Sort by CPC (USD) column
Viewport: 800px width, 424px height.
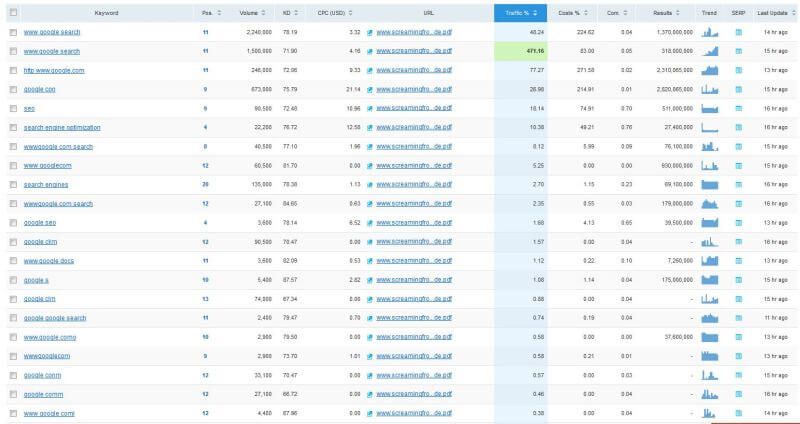334,13
